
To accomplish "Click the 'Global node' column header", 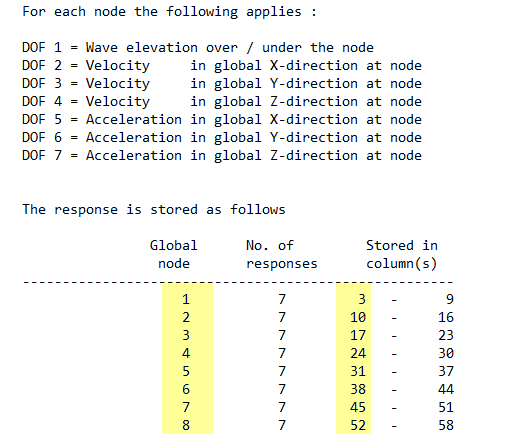I will click(x=174, y=255).
